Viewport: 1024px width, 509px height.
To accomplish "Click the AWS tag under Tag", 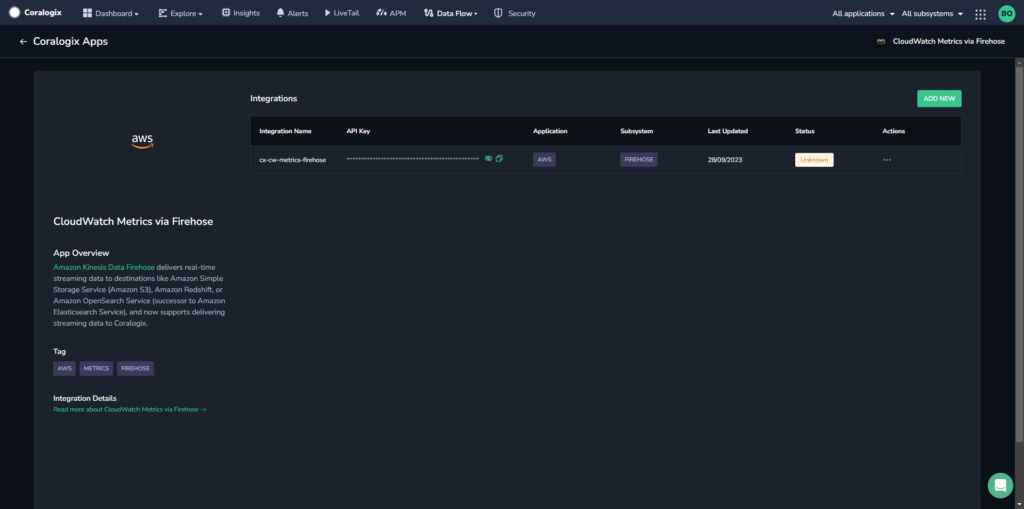I will pos(64,369).
